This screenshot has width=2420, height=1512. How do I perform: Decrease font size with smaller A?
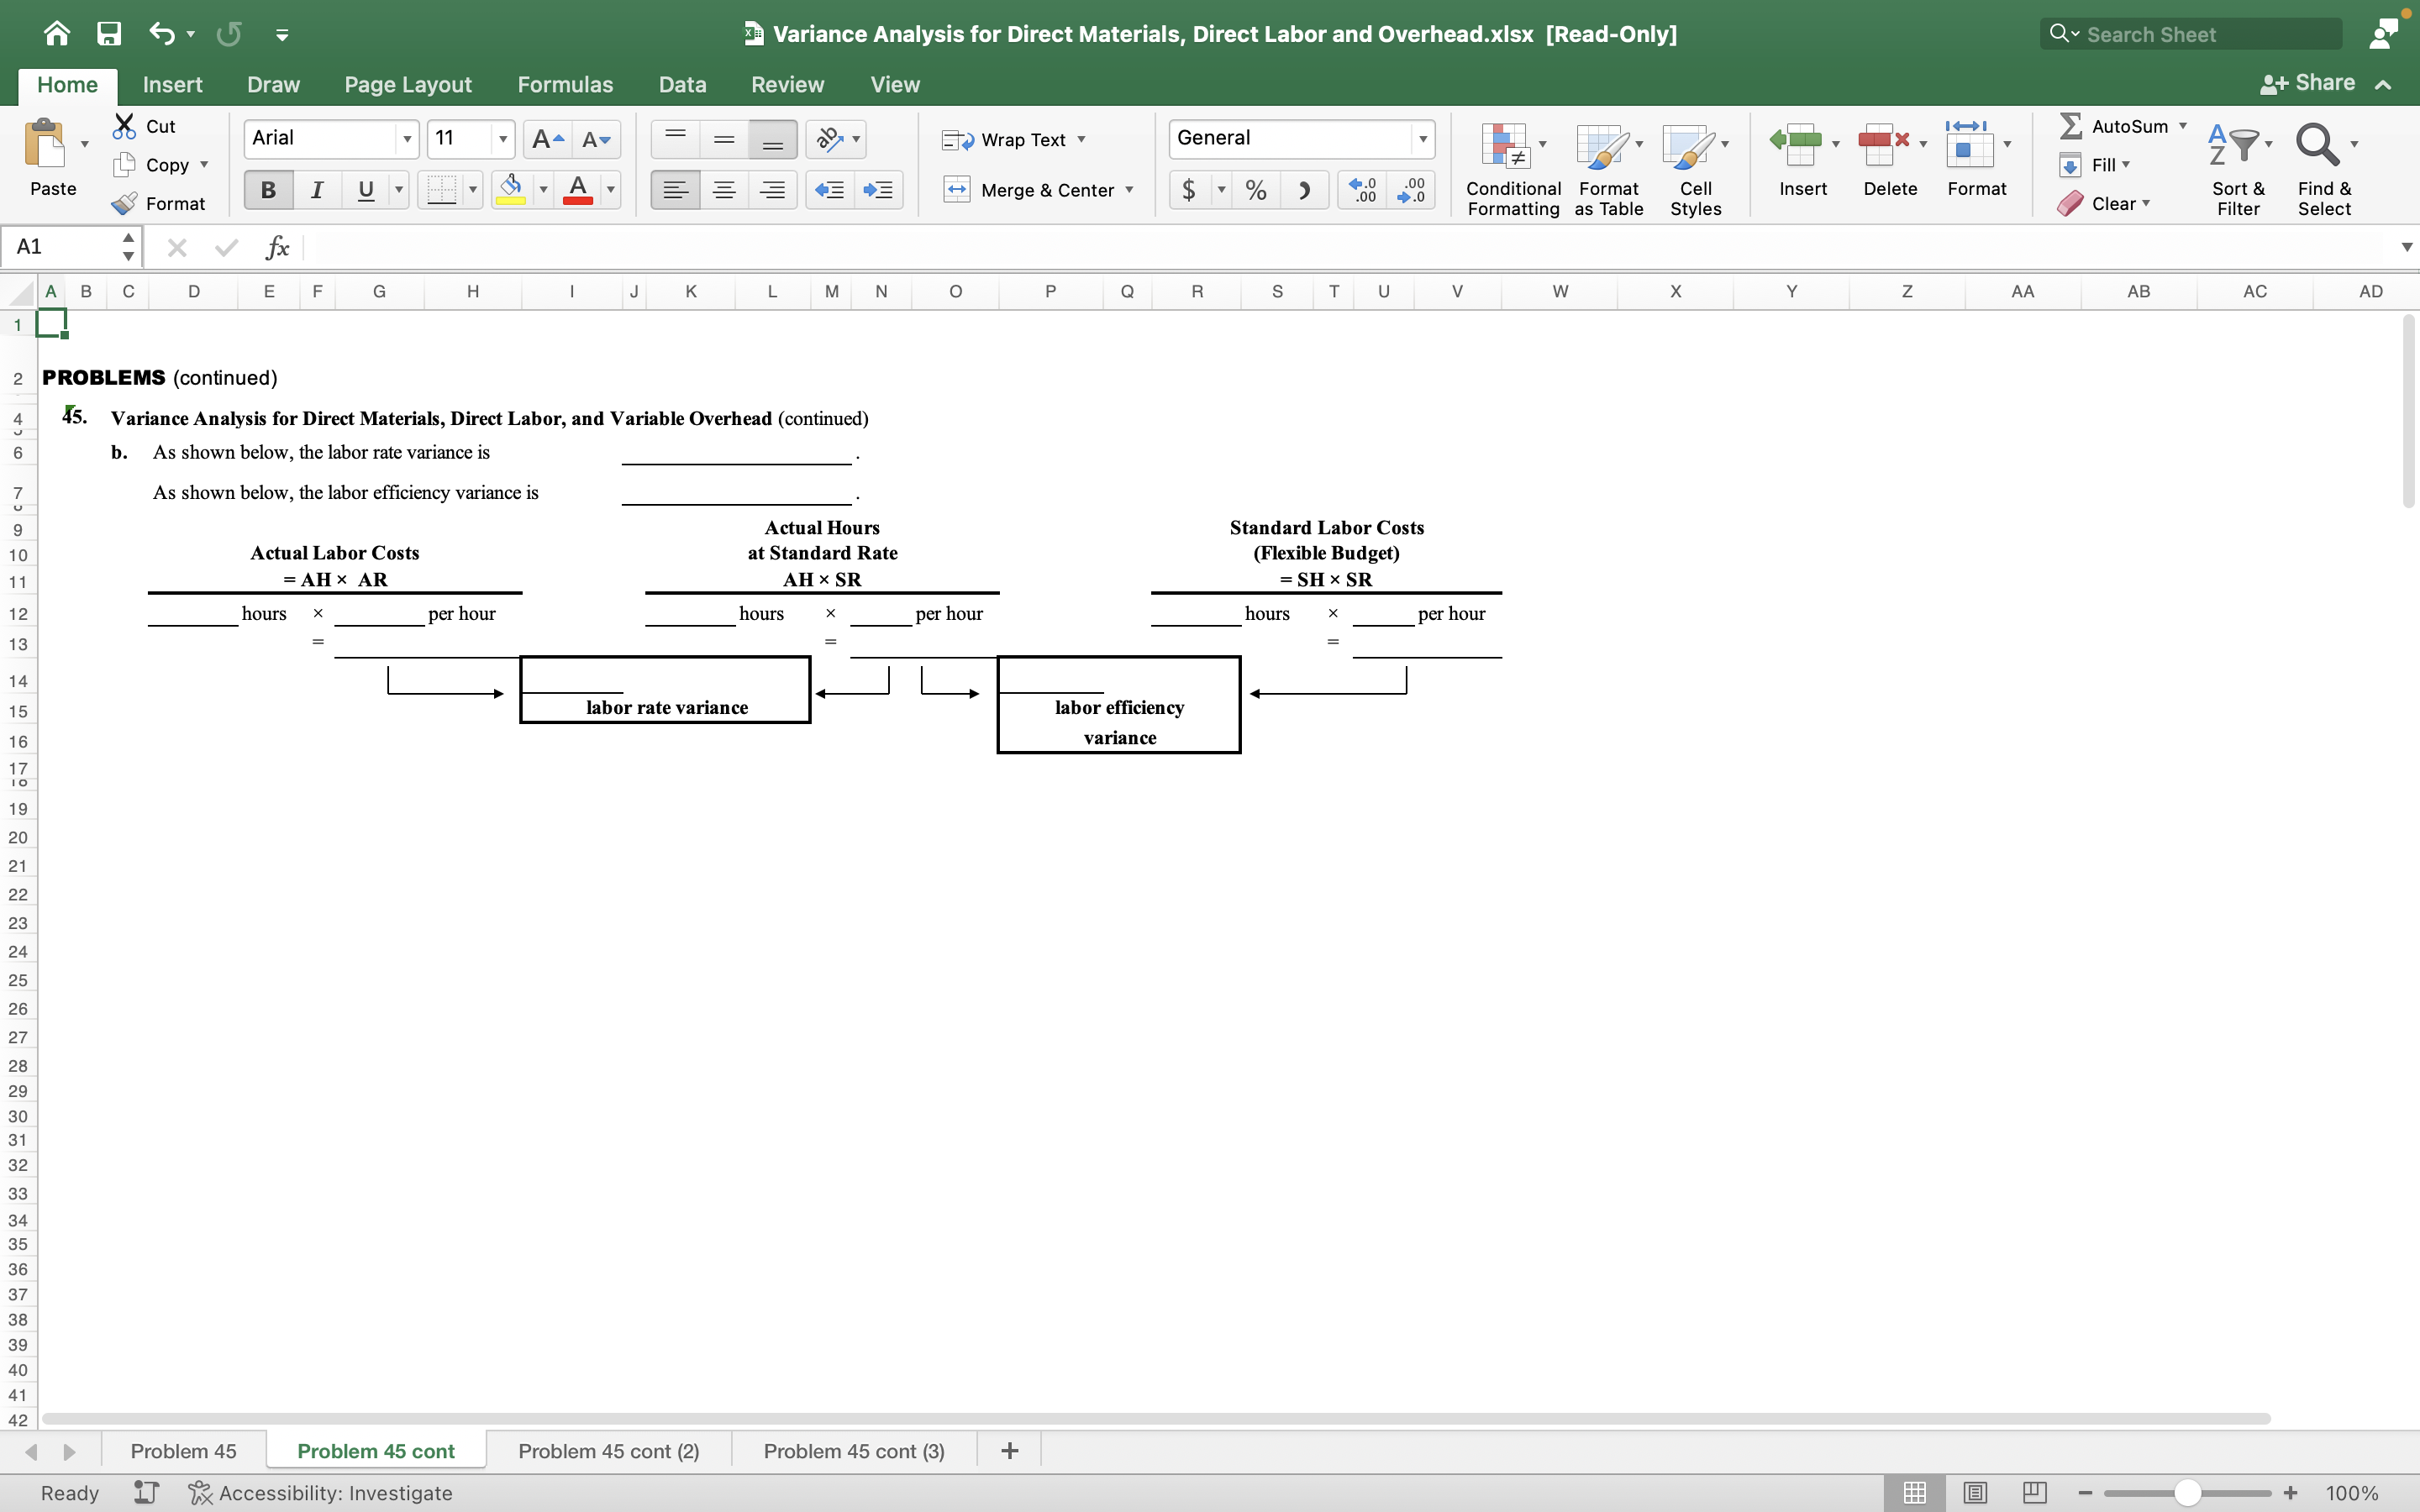click(x=596, y=139)
